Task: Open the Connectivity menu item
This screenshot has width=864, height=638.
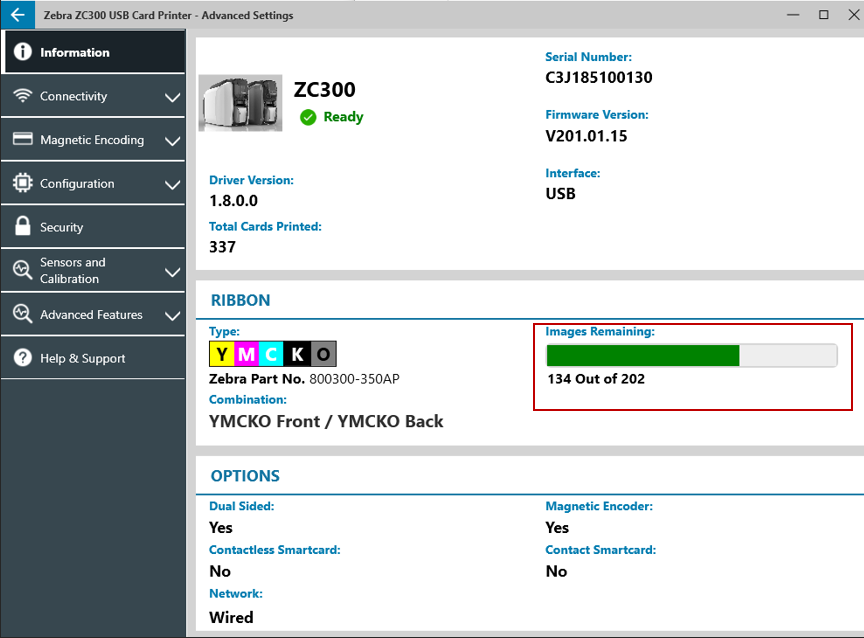Action: tap(93, 96)
